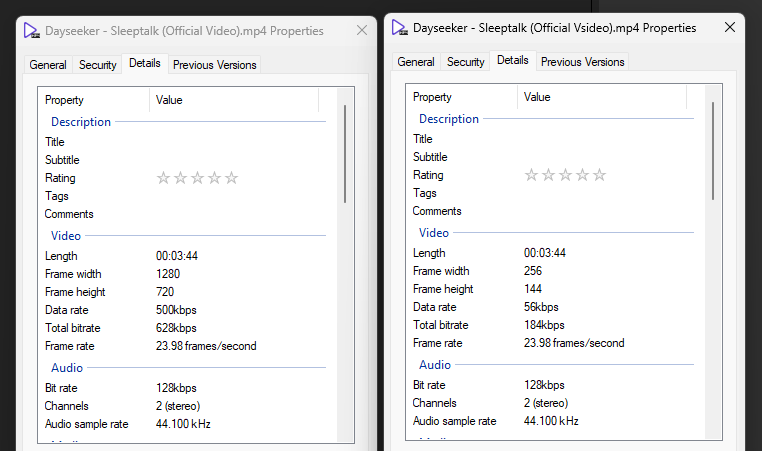The image size is (762, 451).
Task: Click the Description group header in right window
Action: click(449, 119)
